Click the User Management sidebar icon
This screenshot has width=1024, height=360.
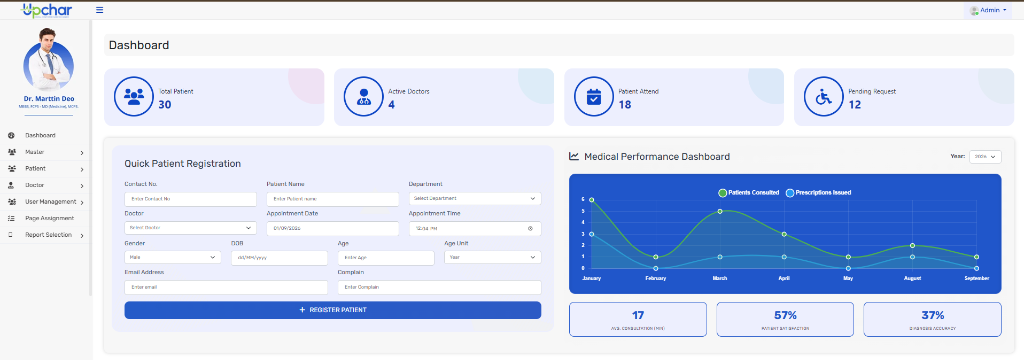pos(12,202)
